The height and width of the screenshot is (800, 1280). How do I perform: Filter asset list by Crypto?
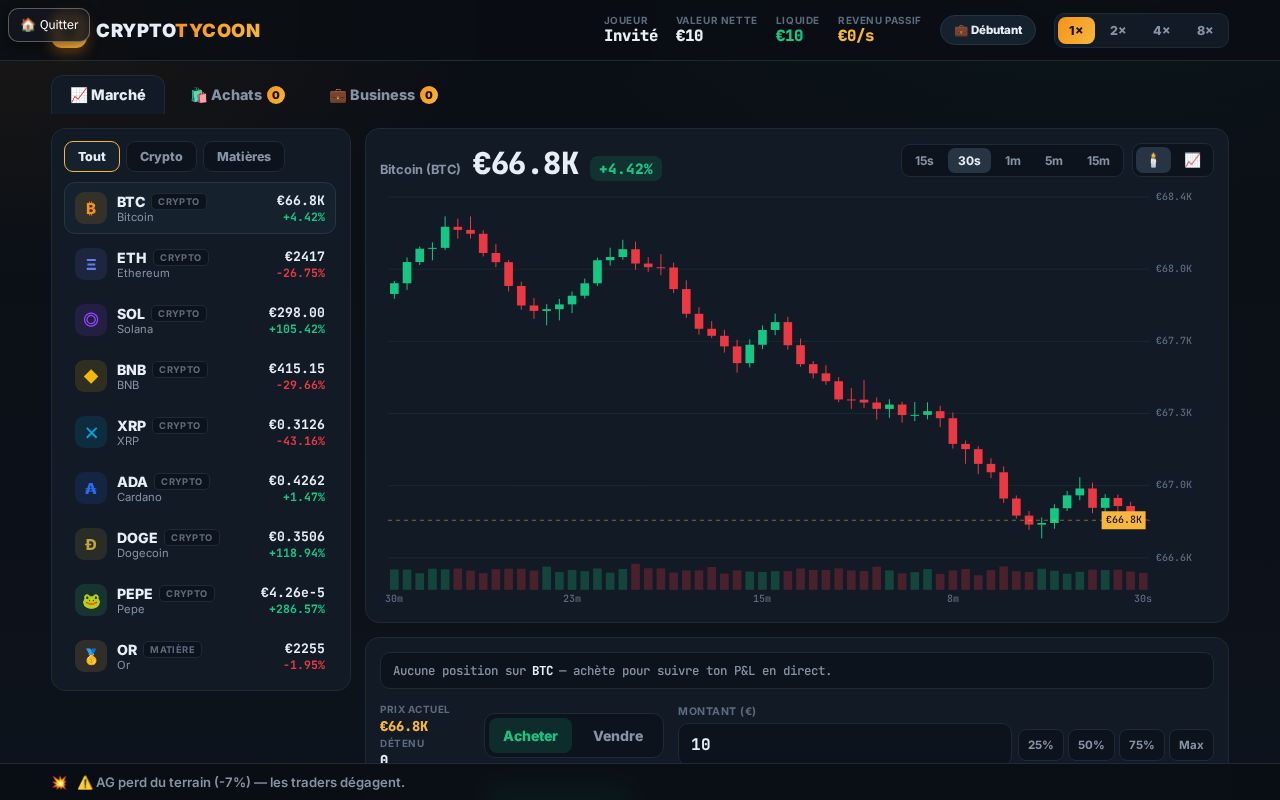pos(161,156)
